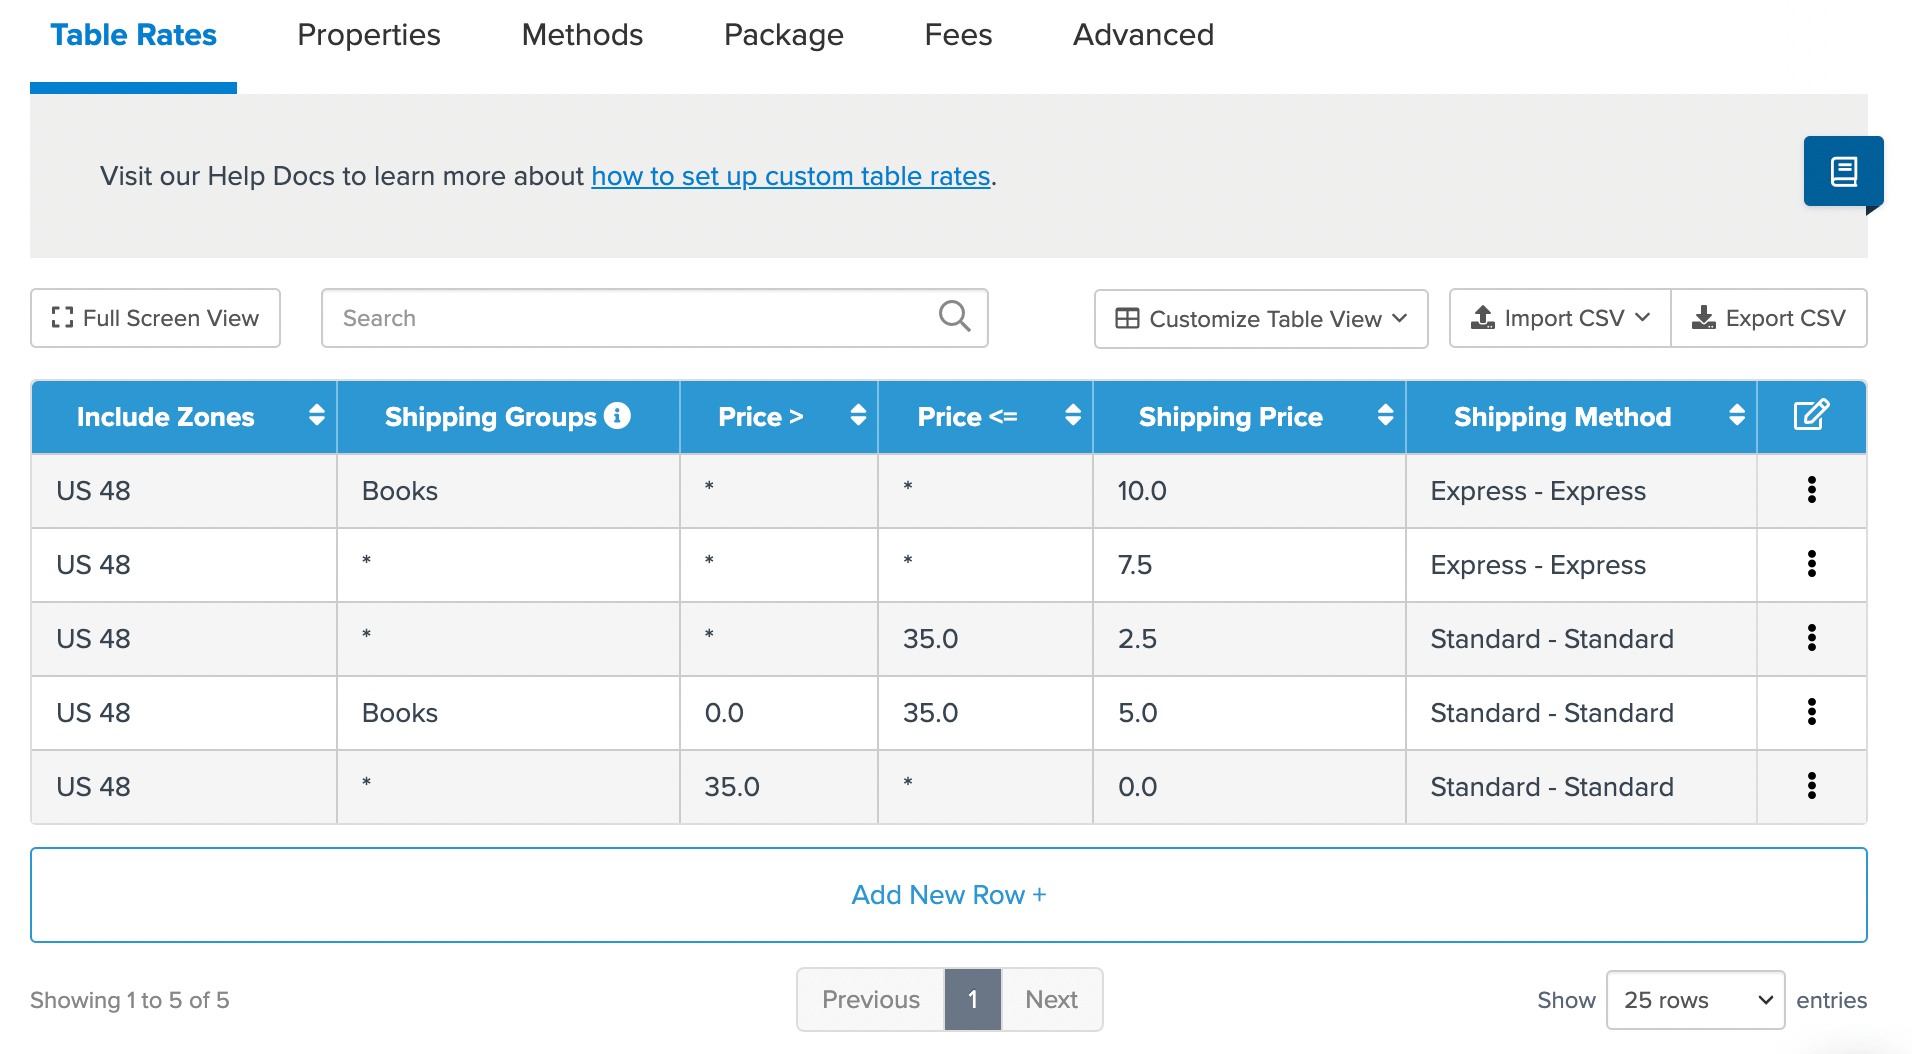
Task: Expand the Customize Table View dropdown
Action: point(1261,318)
